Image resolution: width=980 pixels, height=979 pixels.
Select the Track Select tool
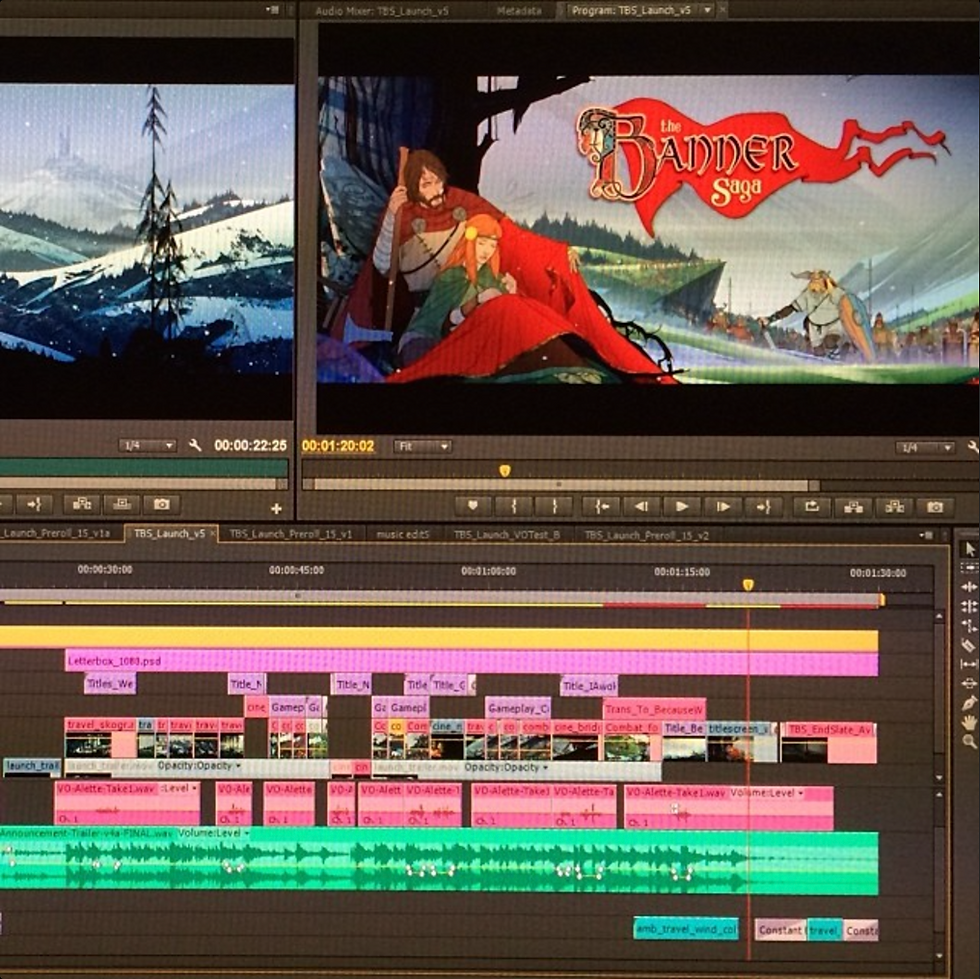pos(969,568)
